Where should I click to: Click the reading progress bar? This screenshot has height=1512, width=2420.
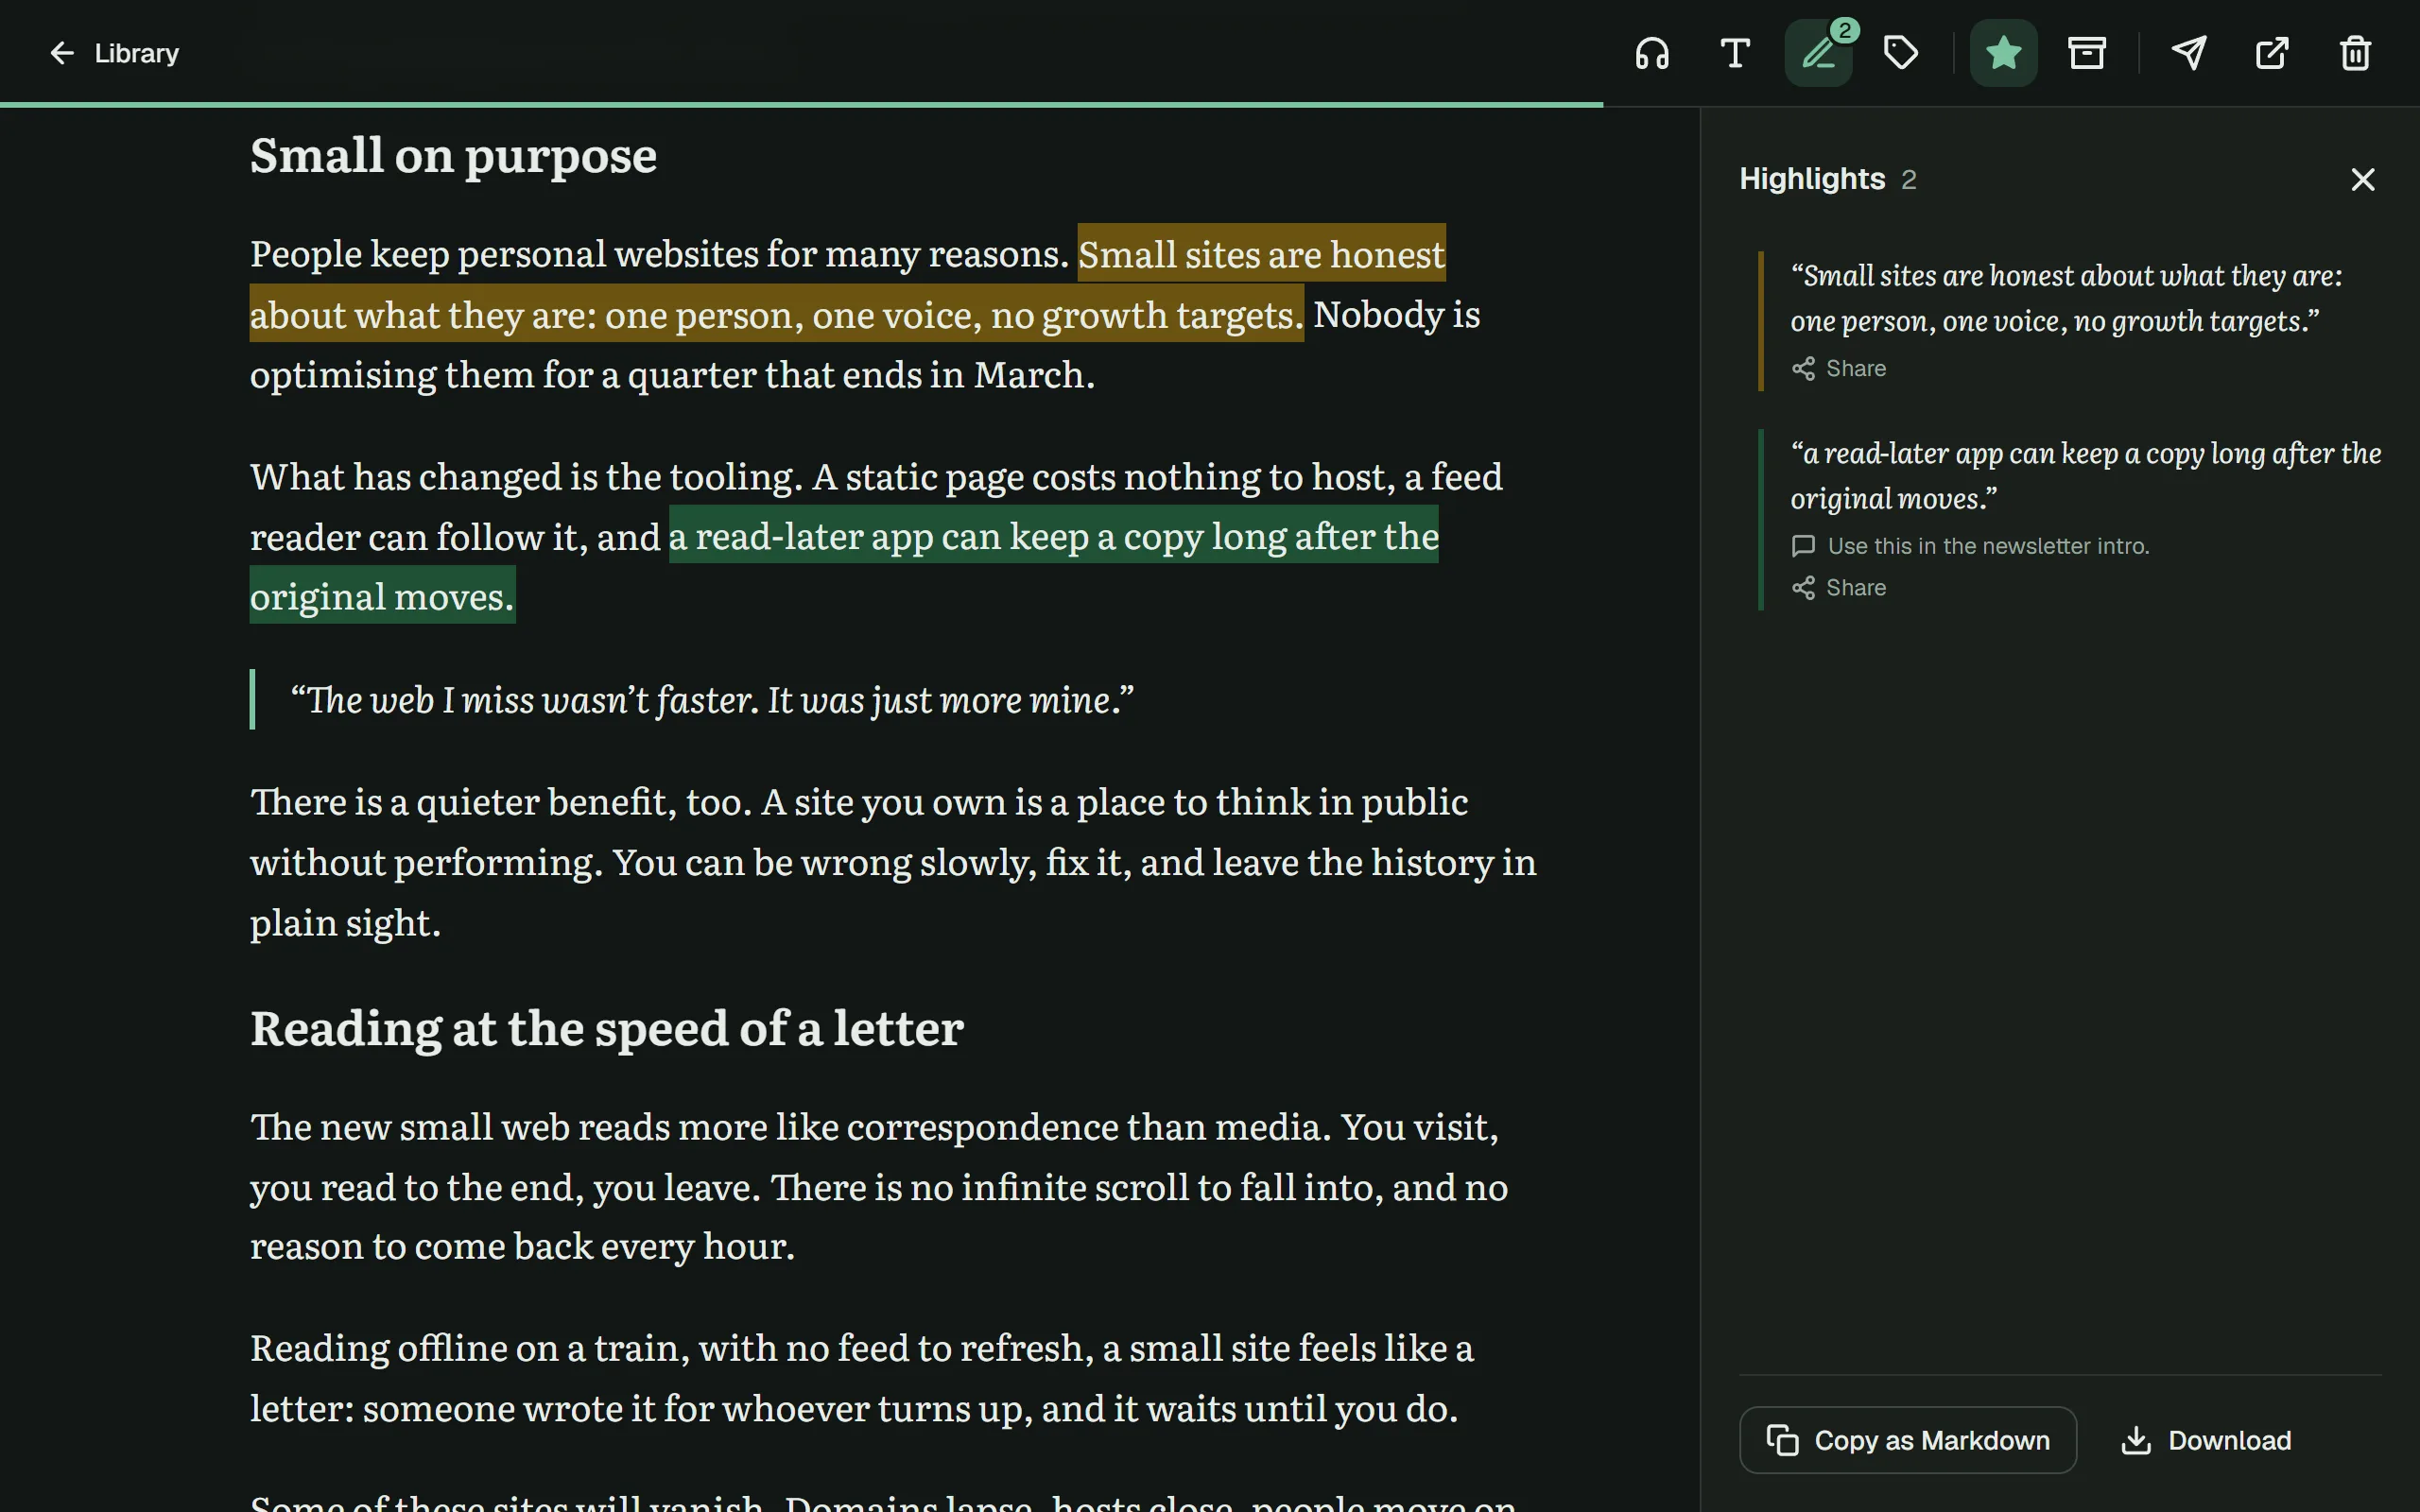pyautogui.click(x=801, y=104)
